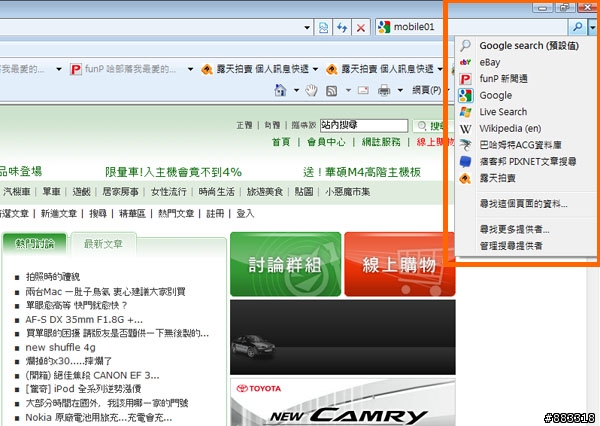Screen dimensions: 600x426
Task: Click the RSS feeds icon
Action: click(331, 91)
